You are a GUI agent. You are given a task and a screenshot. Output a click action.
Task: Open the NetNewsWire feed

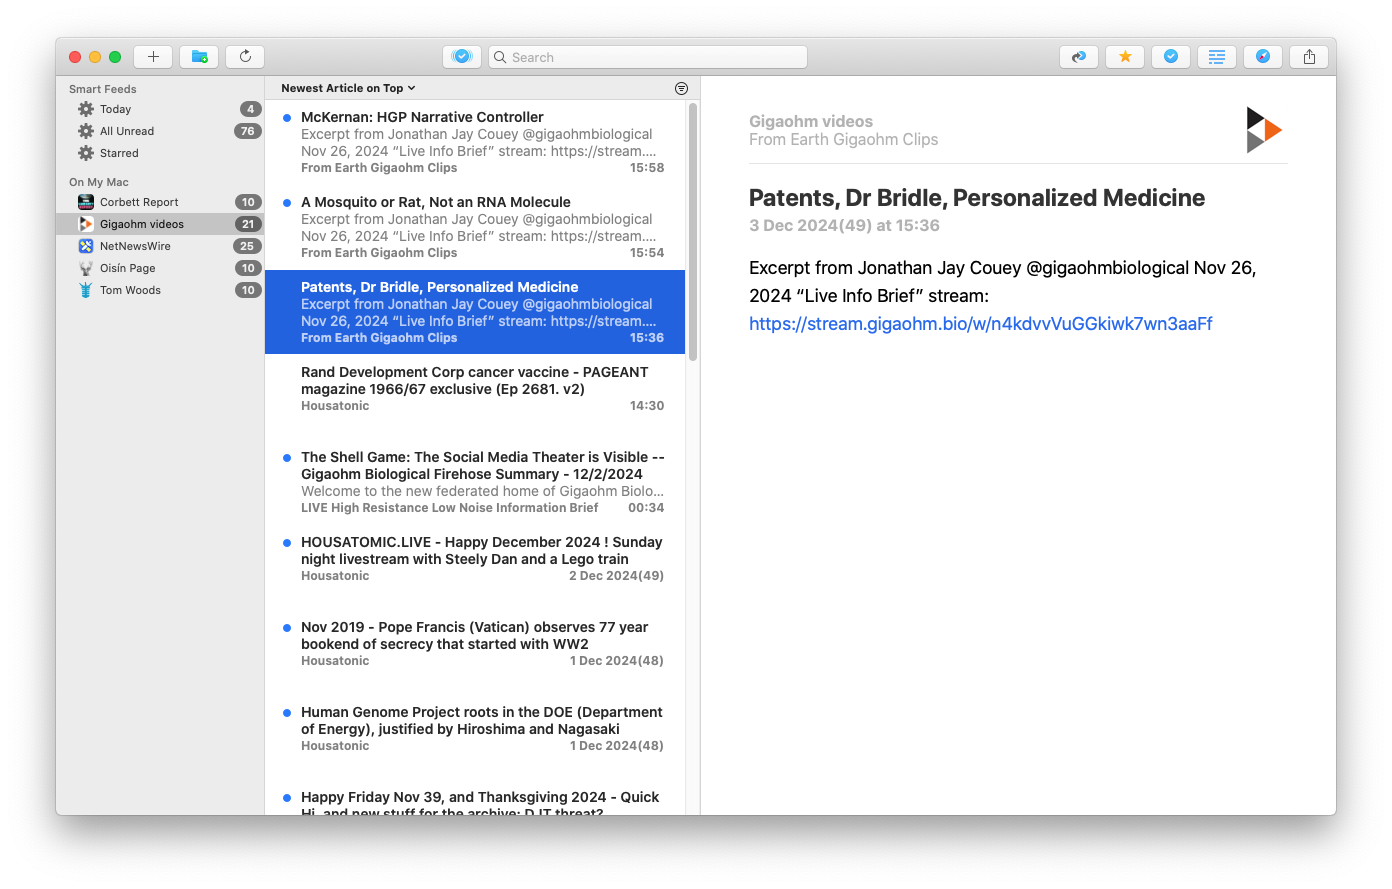pos(160,246)
